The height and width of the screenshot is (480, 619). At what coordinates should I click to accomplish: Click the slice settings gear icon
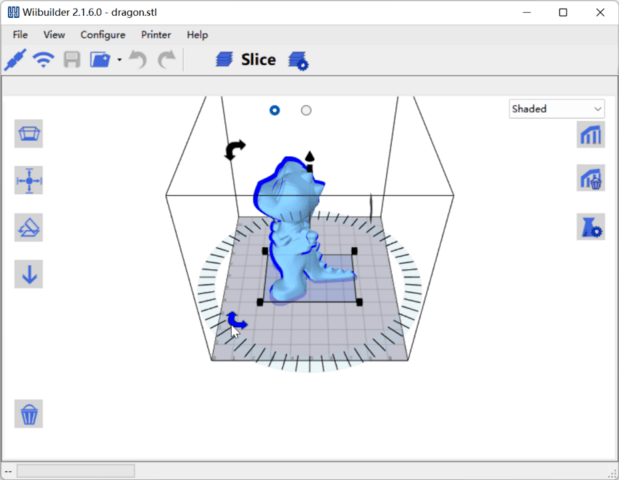click(298, 61)
